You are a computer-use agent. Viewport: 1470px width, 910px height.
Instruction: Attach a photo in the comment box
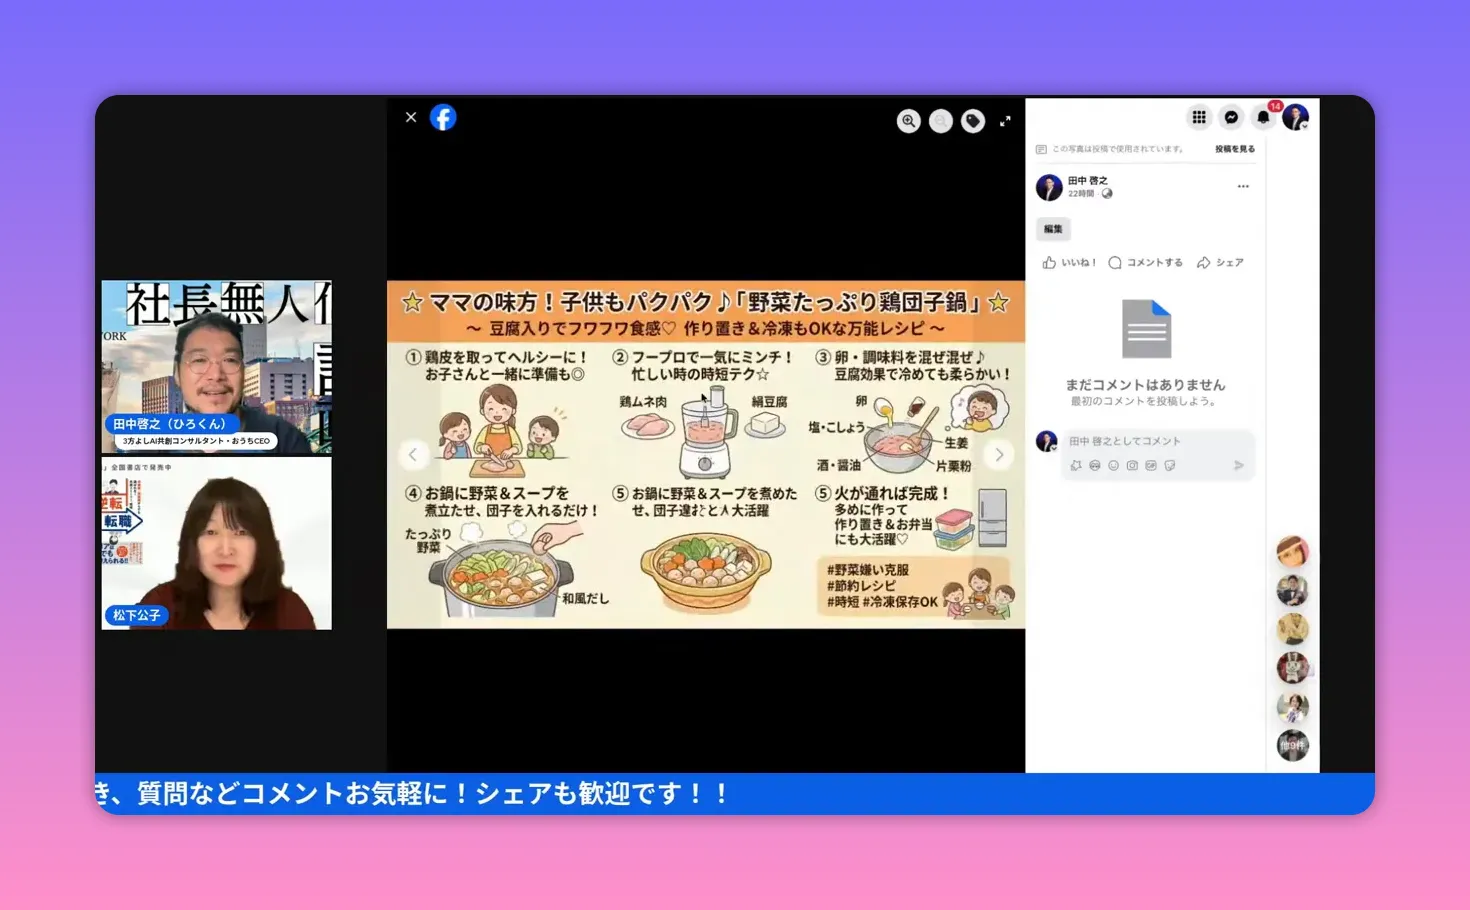tap(1132, 464)
